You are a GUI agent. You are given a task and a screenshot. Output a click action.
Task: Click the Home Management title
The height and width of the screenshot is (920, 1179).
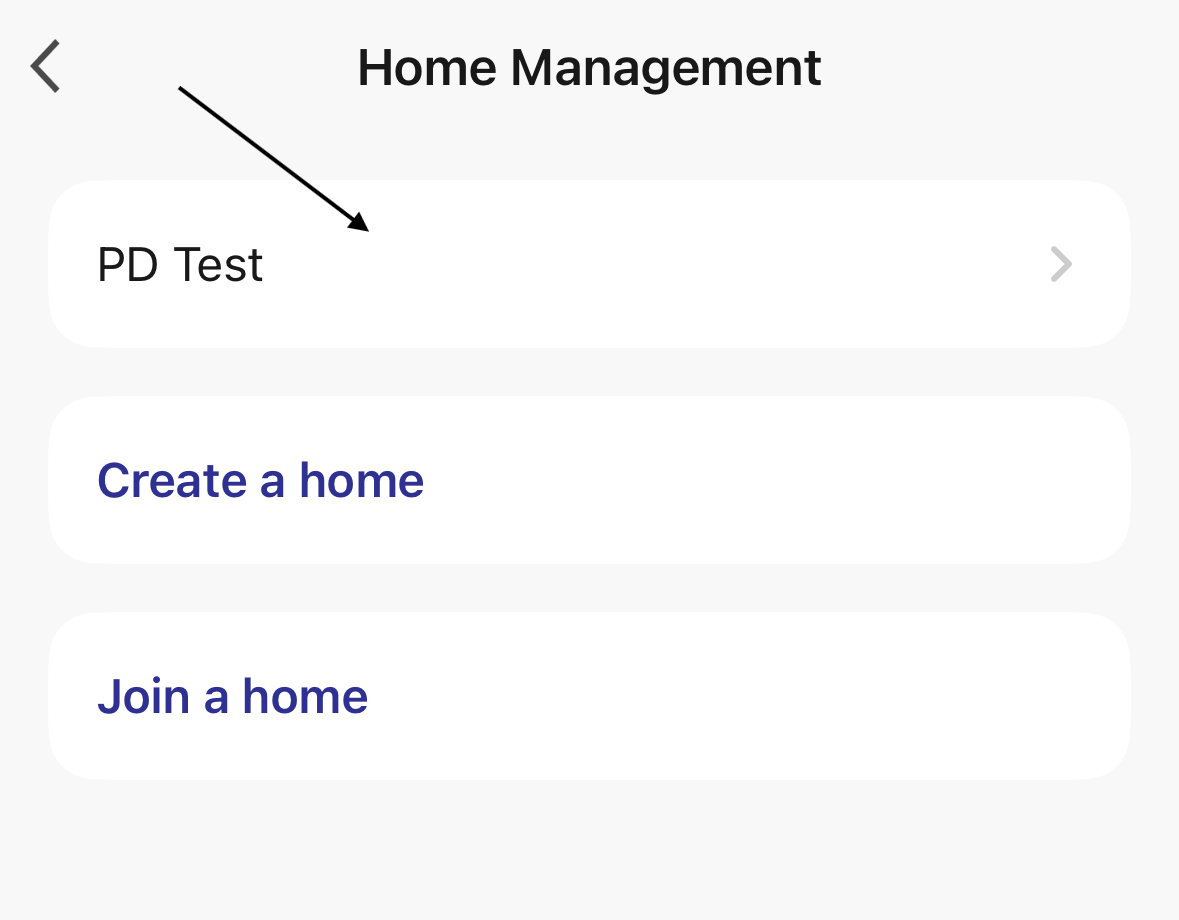pyautogui.click(x=589, y=68)
